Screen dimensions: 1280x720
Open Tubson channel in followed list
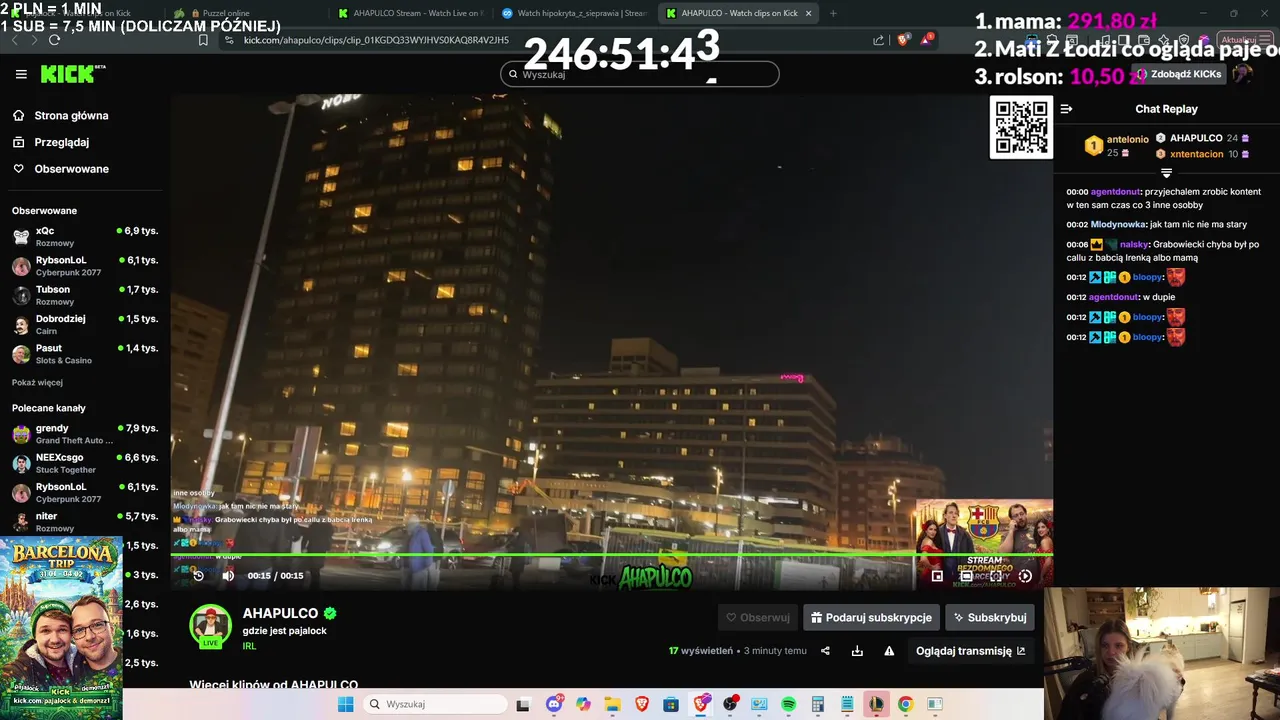[85, 295]
